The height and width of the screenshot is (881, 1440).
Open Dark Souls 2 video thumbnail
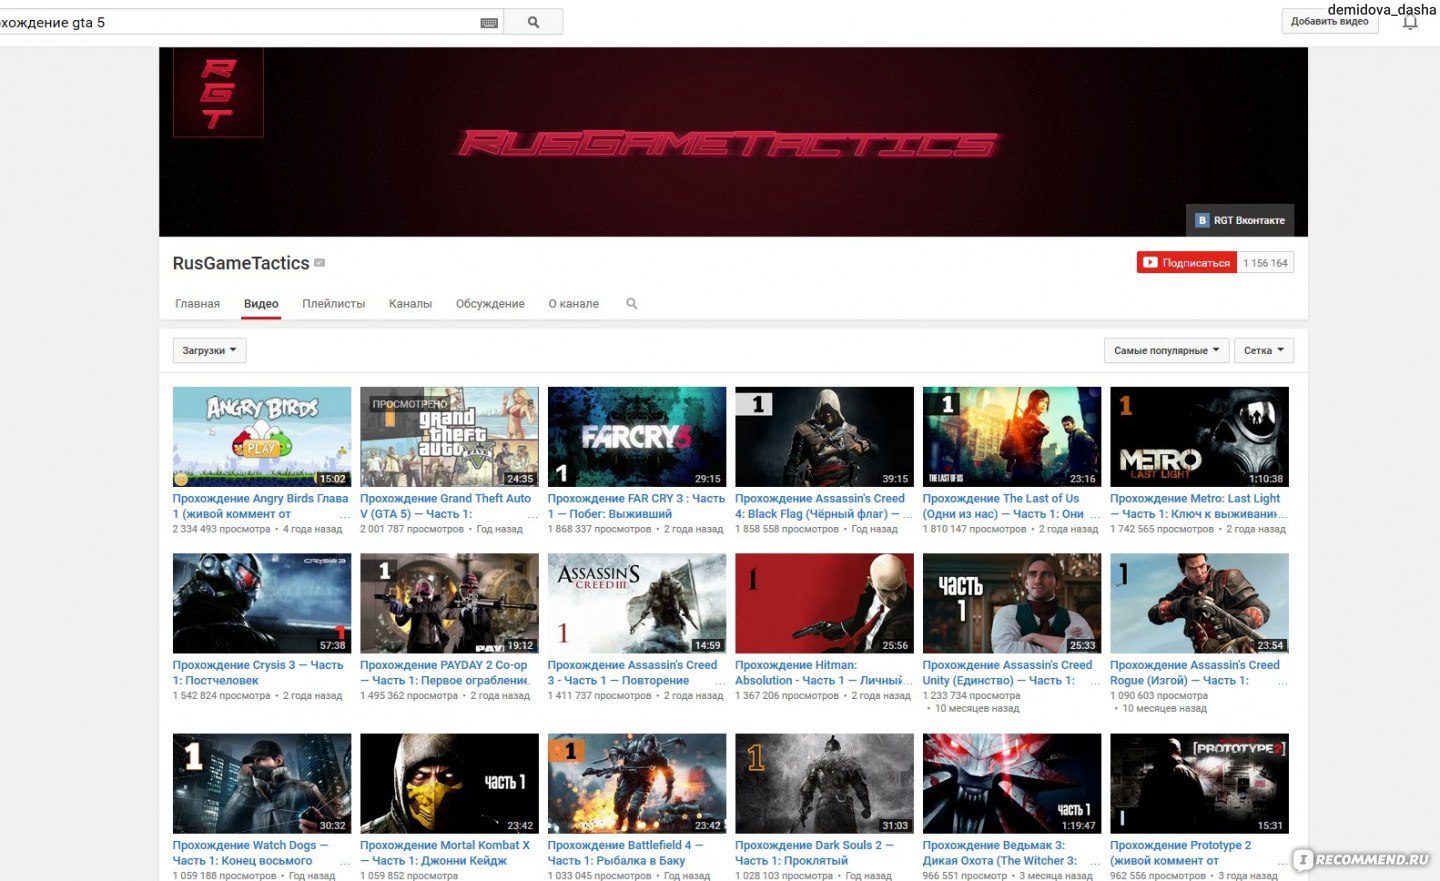coord(824,784)
